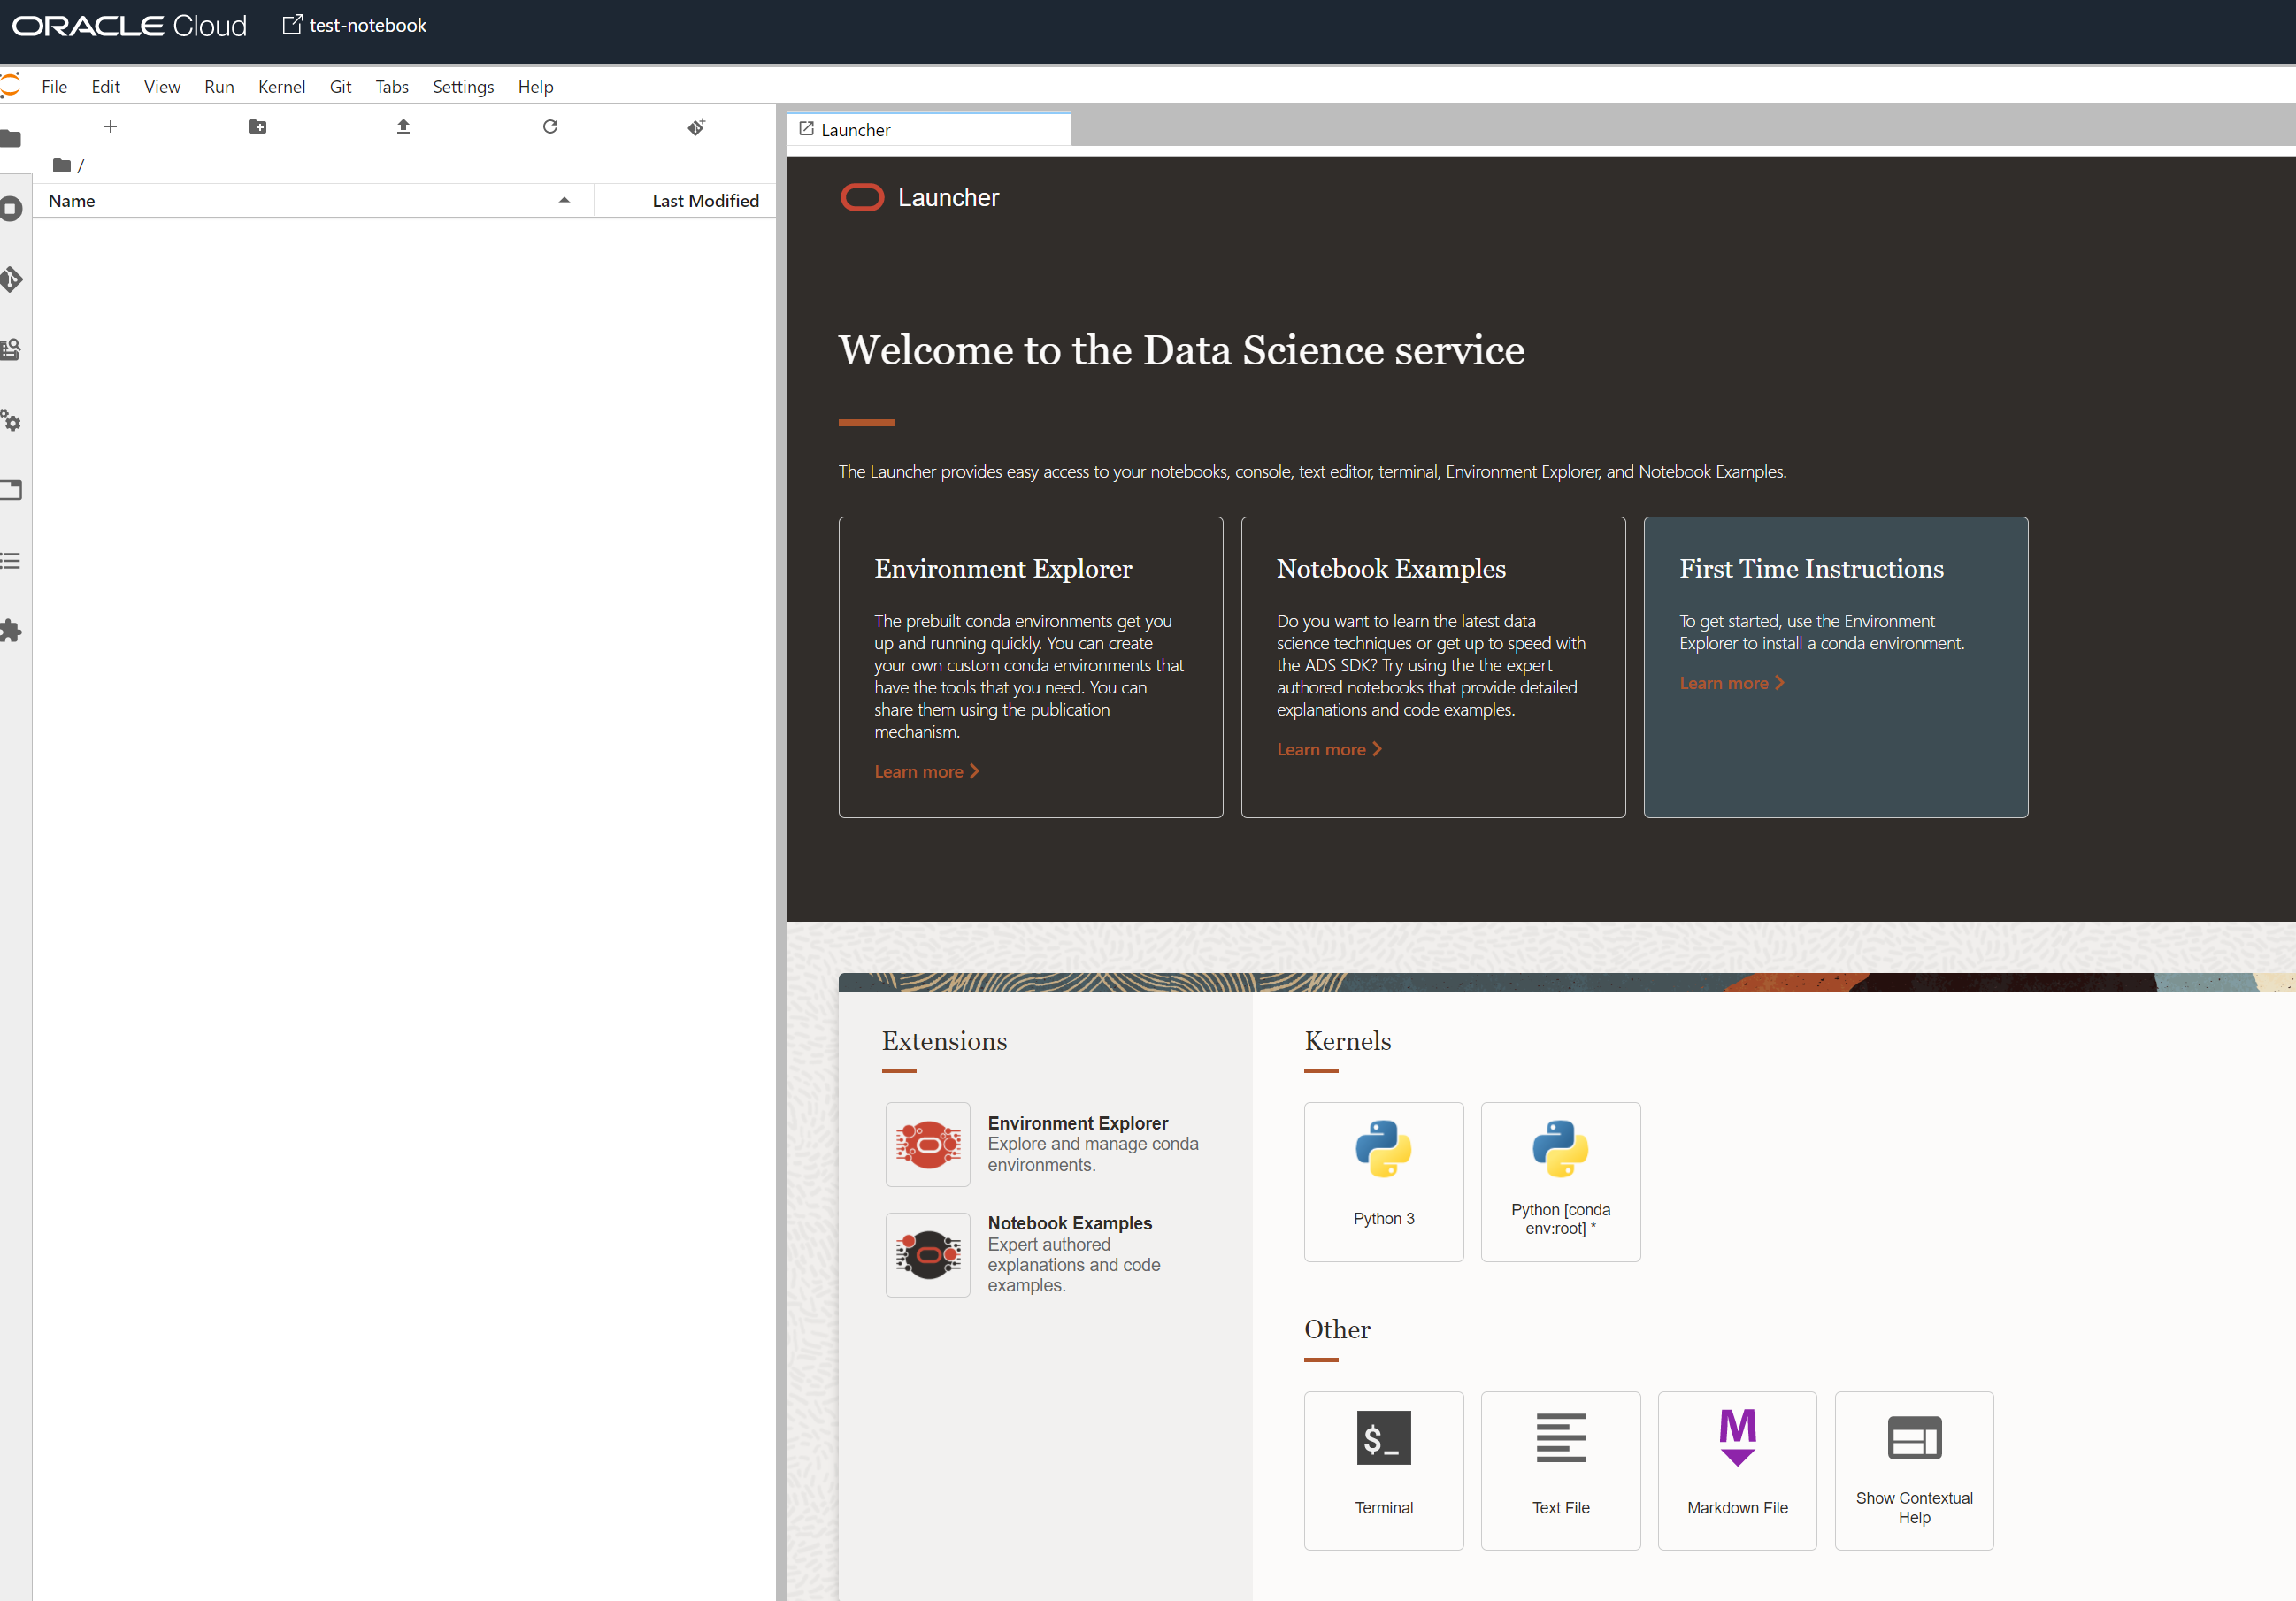Create a new Markdown File
The image size is (2296, 1601).
(x=1737, y=1471)
